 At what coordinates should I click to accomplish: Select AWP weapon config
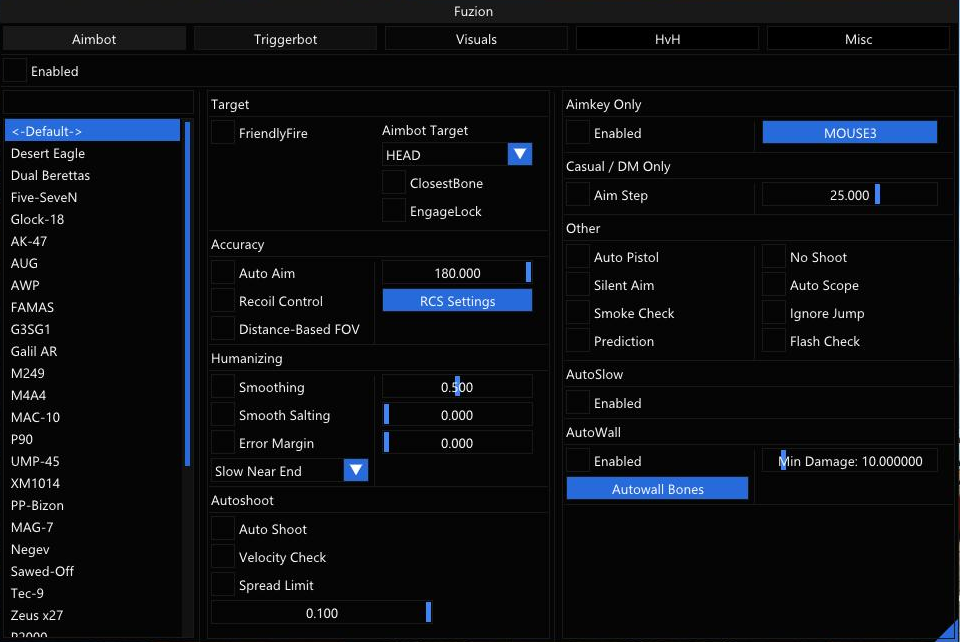coord(92,285)
